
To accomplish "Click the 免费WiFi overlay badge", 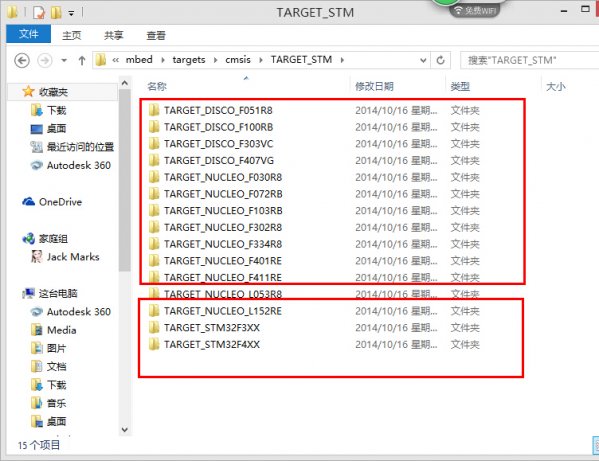I will point(475,10).
